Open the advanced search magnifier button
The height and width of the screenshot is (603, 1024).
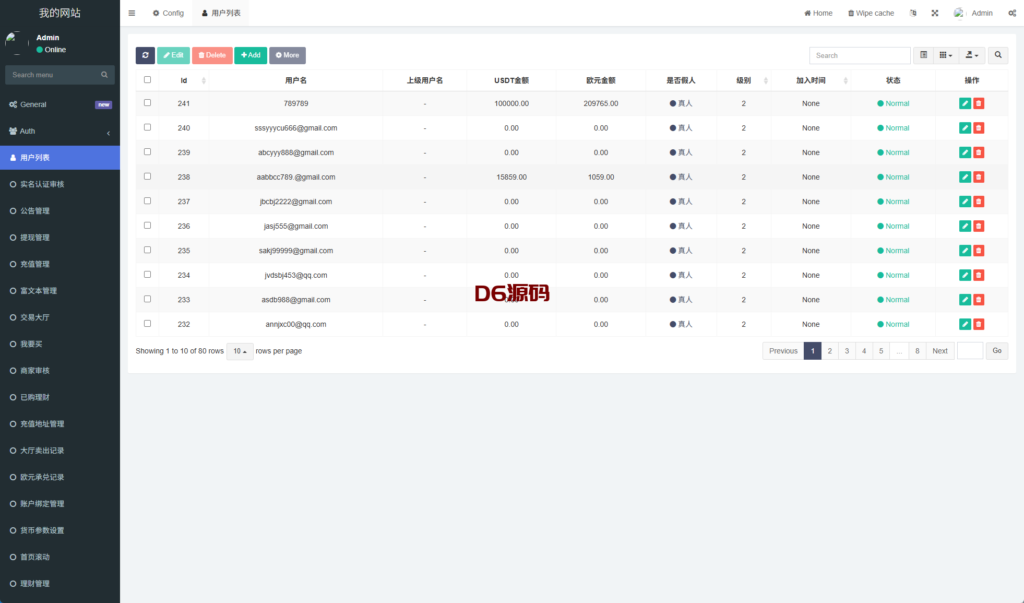click(998, 55)
